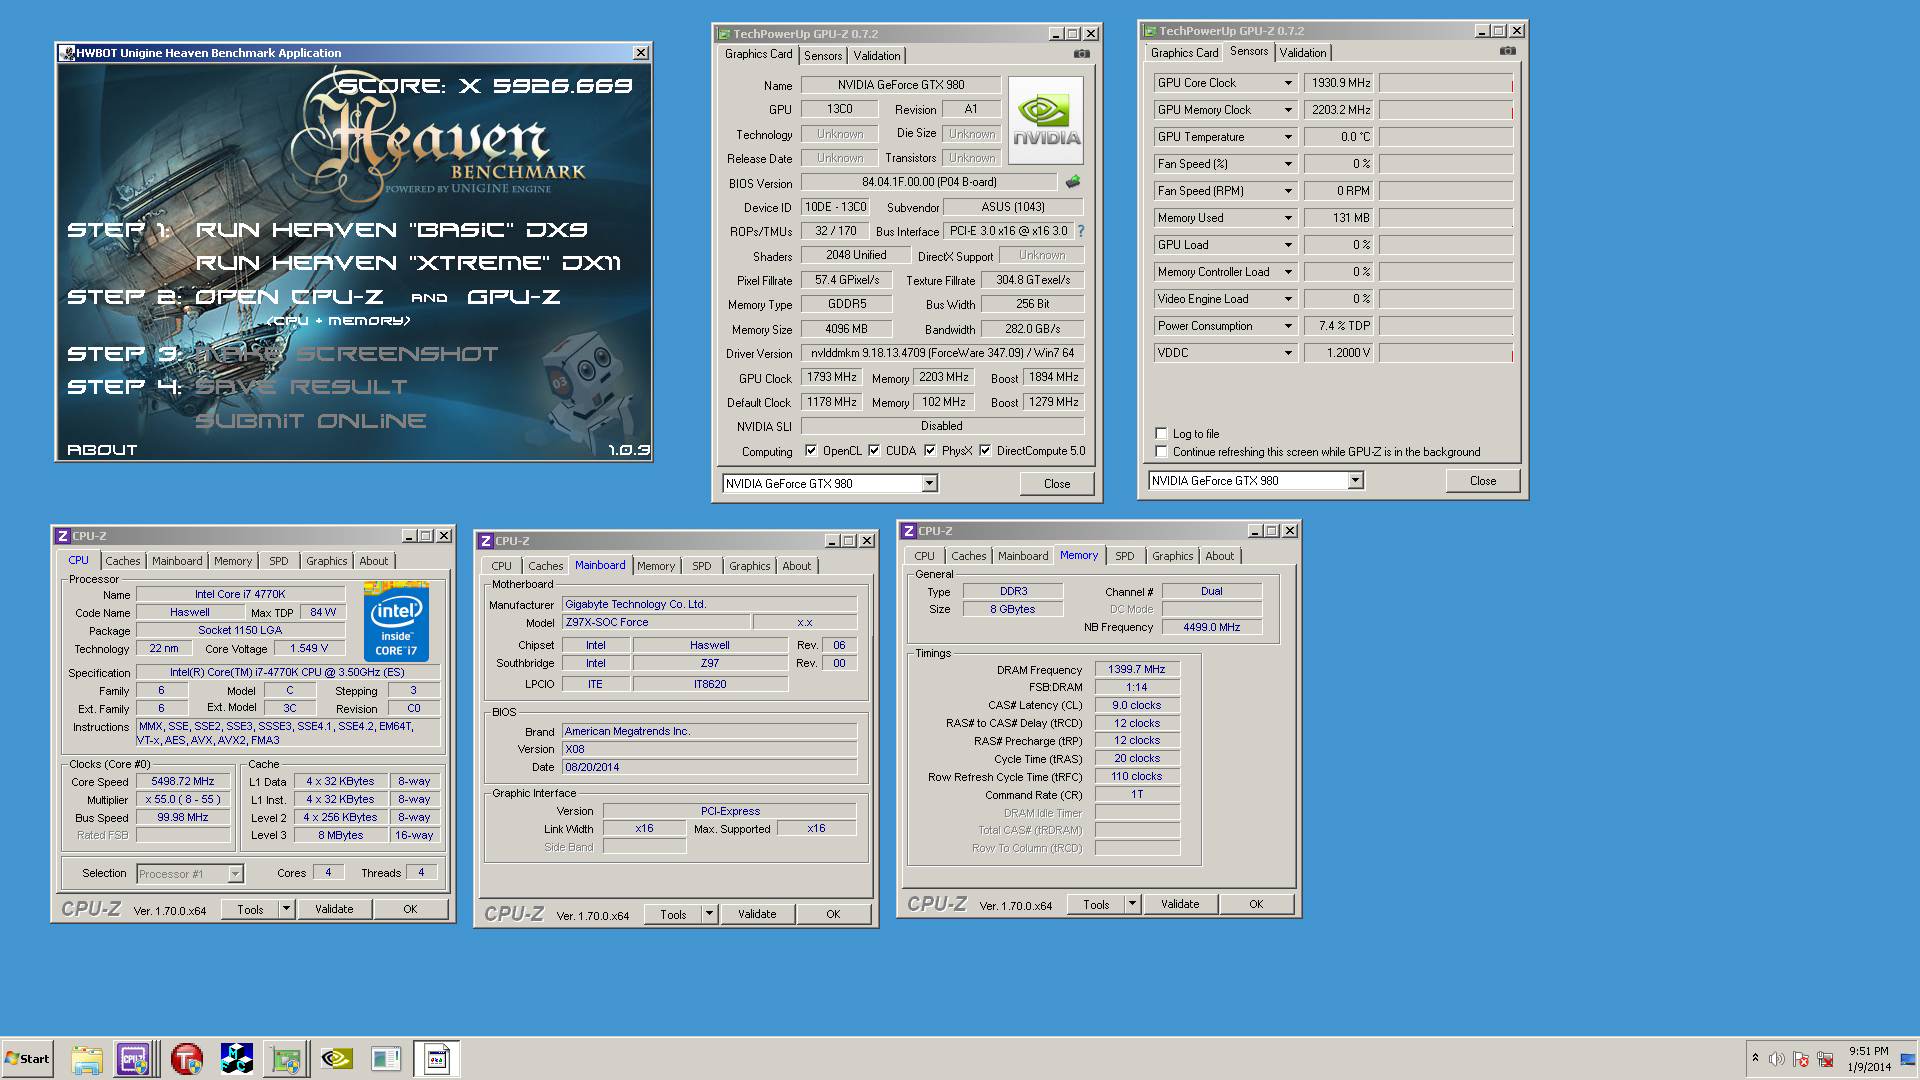This screenshot has height=1080, width=1920.
Task: Click the GPU-Z Sensors window title icon
Action: [1150, 31]
